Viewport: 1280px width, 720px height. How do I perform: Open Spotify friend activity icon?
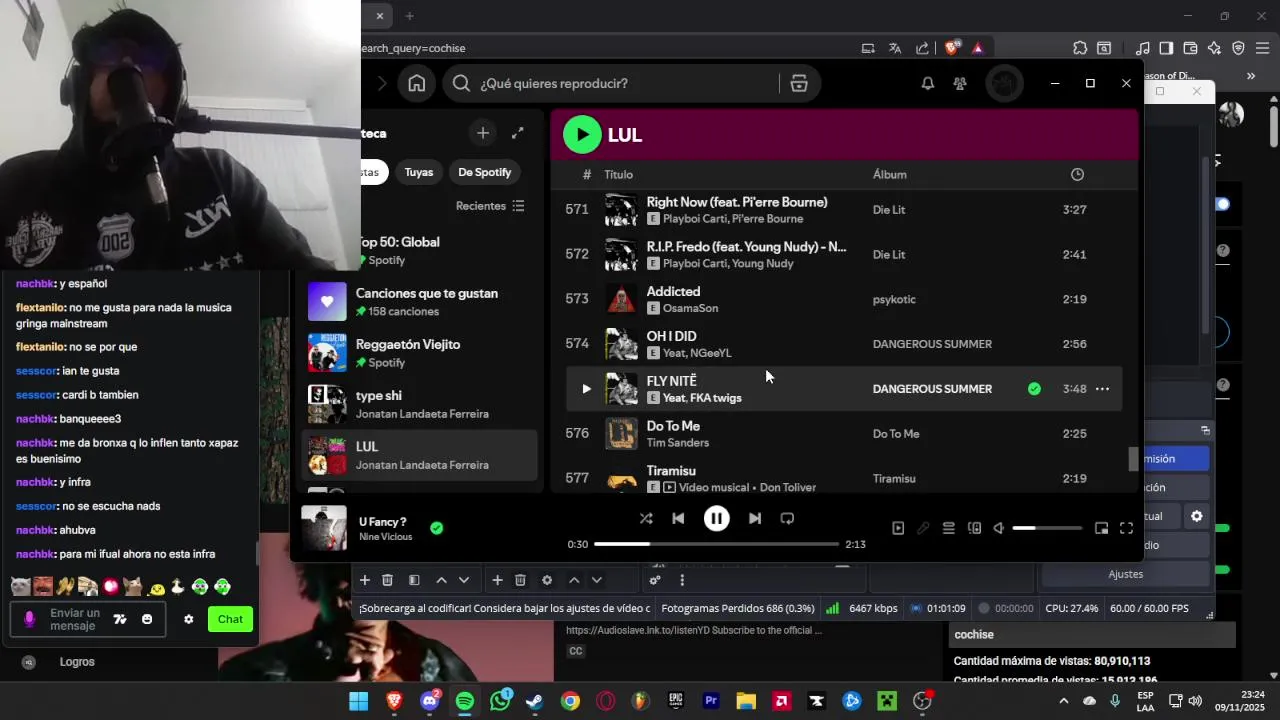960,84
